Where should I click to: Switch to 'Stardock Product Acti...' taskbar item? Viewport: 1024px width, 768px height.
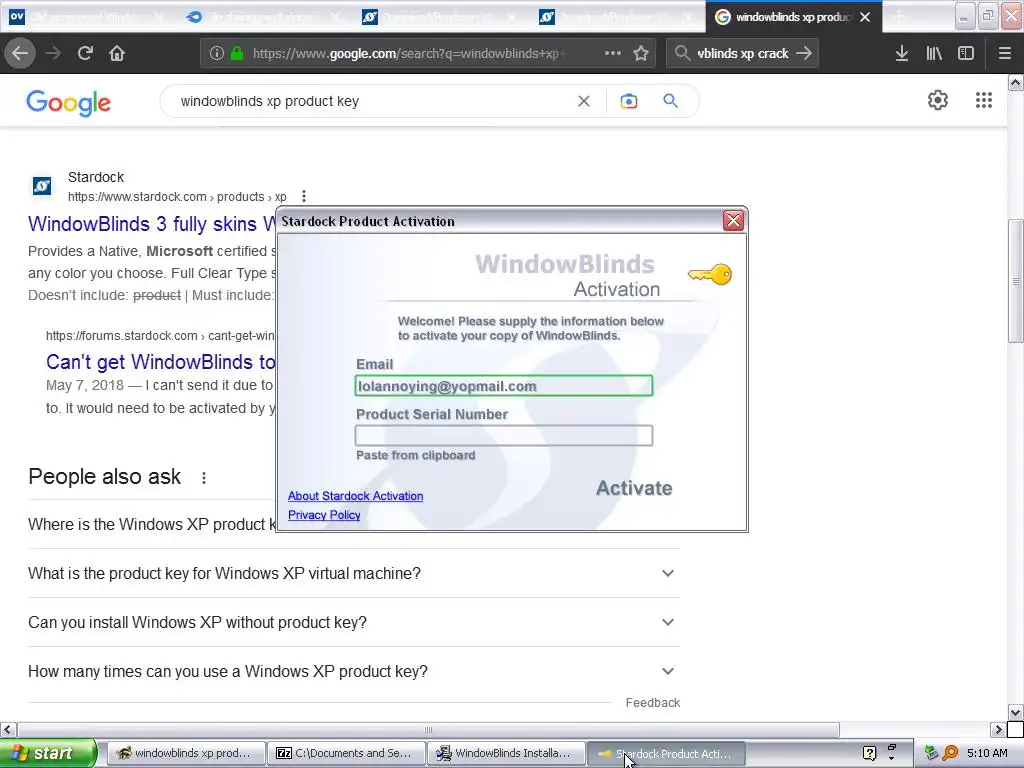coord(666,754)
